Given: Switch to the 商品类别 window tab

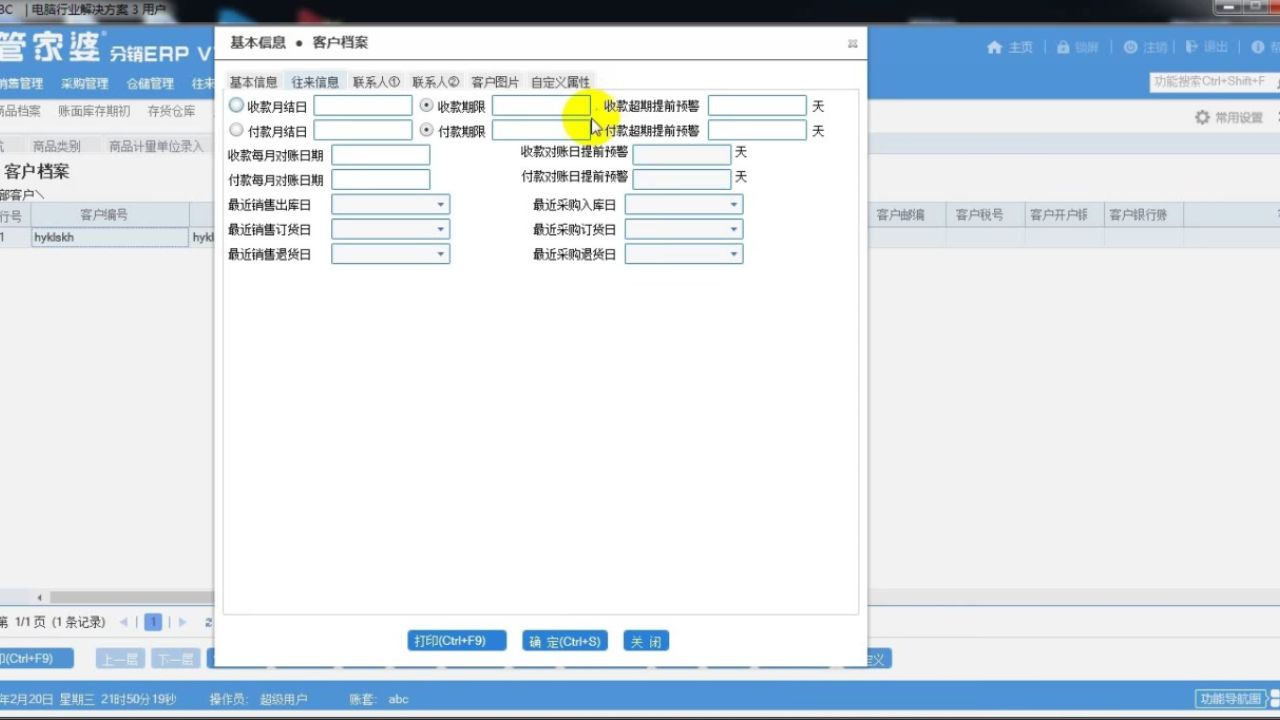Looking at the screenshot, I should click(x=56, y=146).
